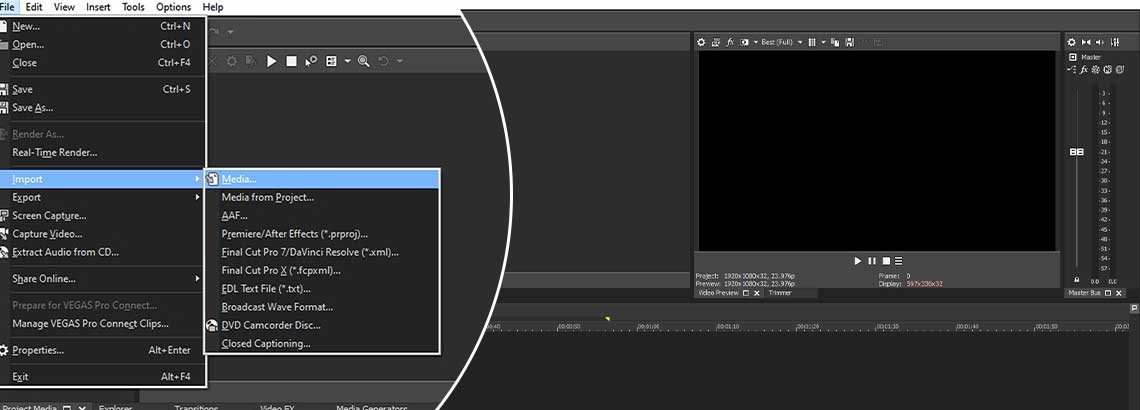Choose Save As... in File menu

[x=33, y=108]
